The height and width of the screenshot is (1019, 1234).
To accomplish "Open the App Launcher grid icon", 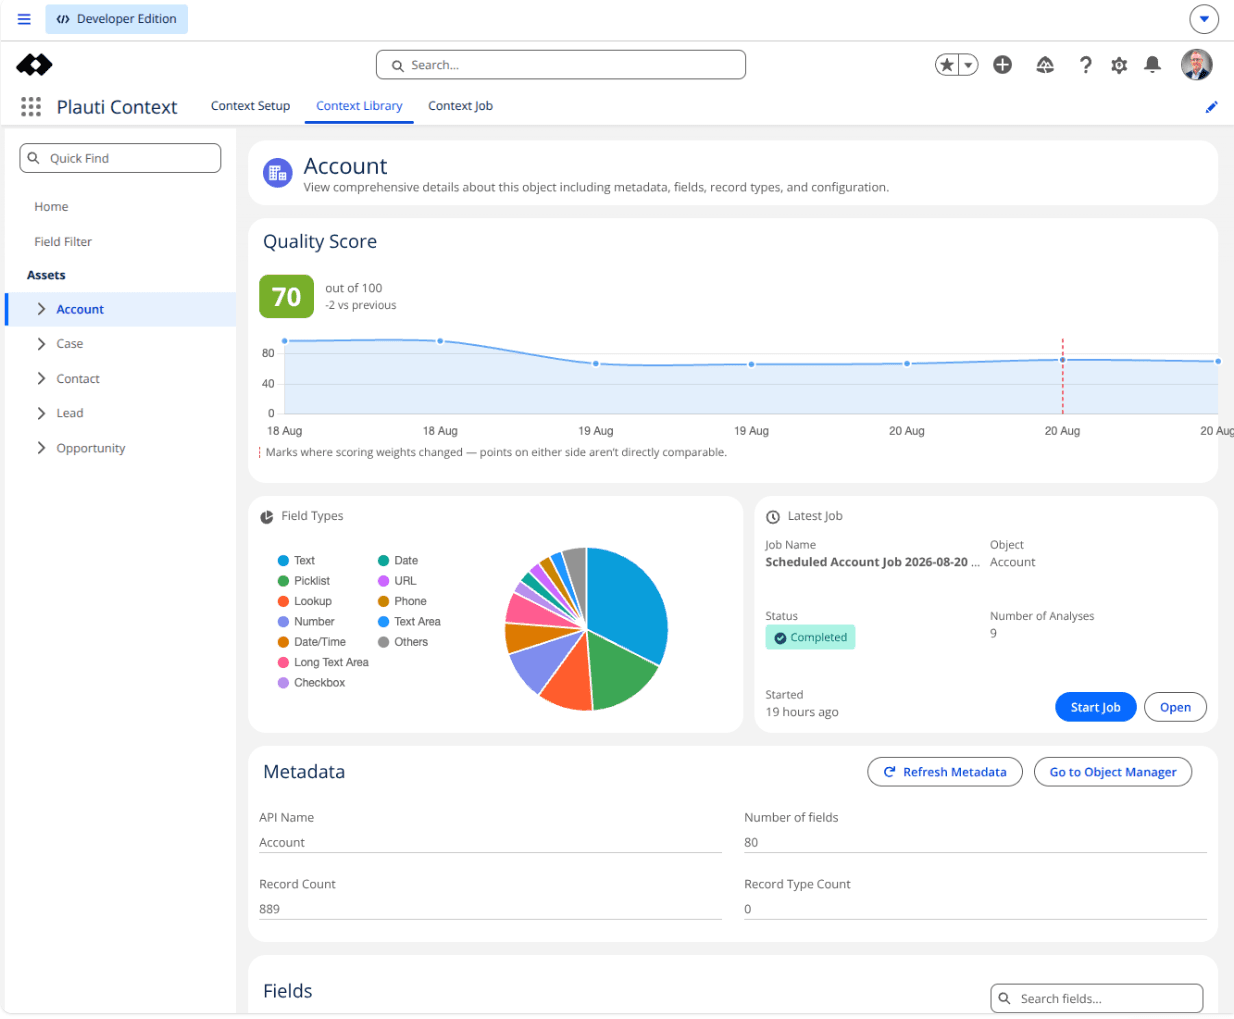I will pyautogui.click(x=31, y=107).
